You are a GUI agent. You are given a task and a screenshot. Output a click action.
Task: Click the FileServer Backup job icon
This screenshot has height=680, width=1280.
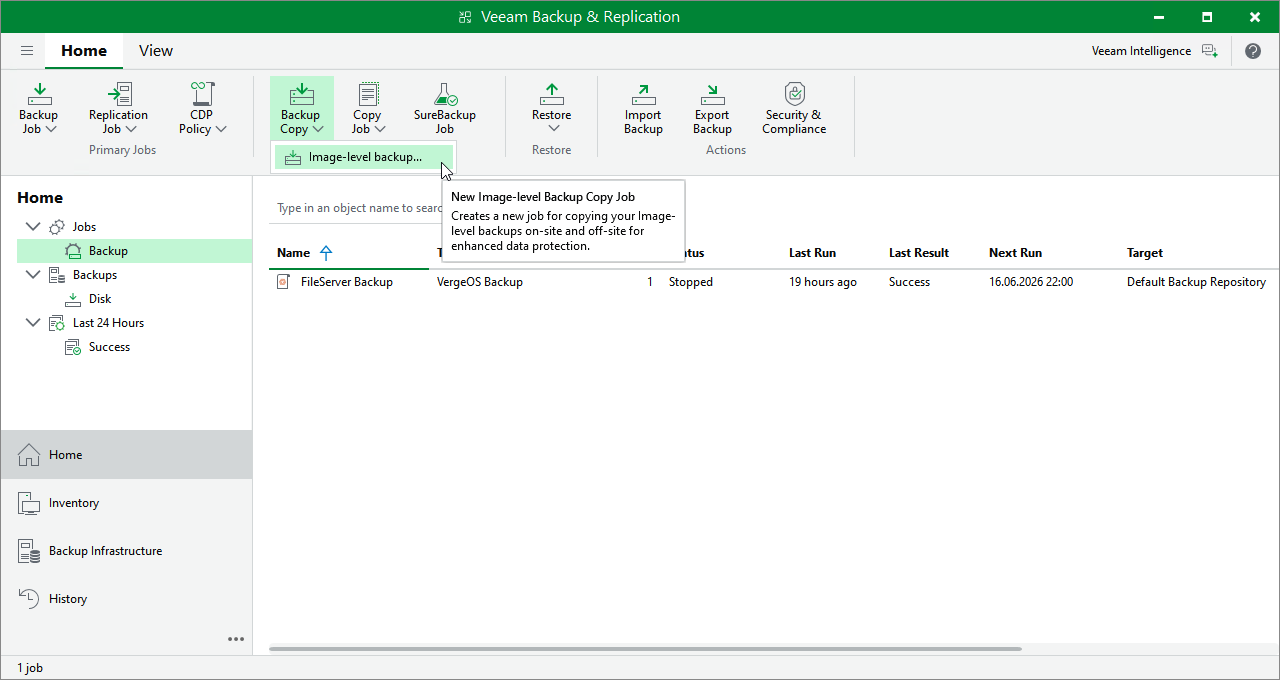(284, 282)
